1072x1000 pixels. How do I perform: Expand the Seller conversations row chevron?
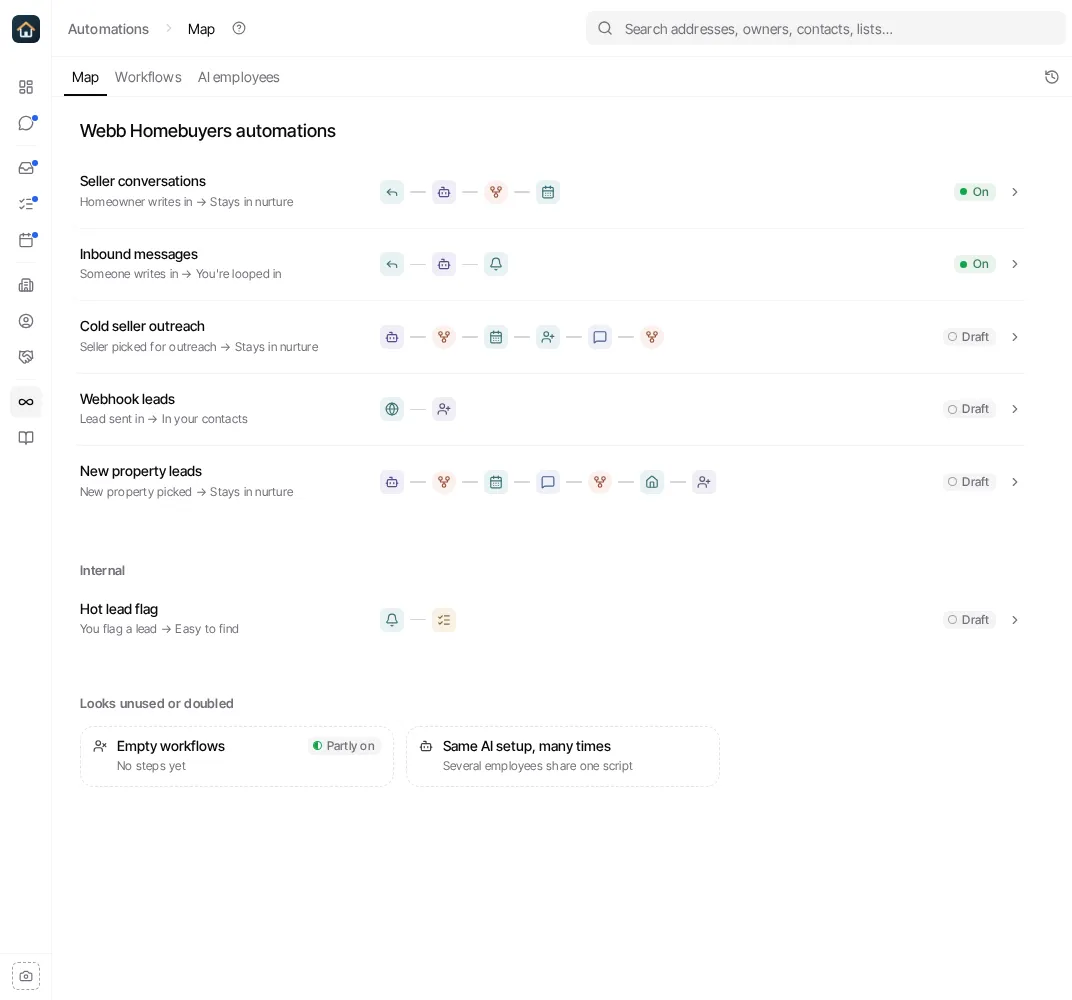(x=1015, y=192)
